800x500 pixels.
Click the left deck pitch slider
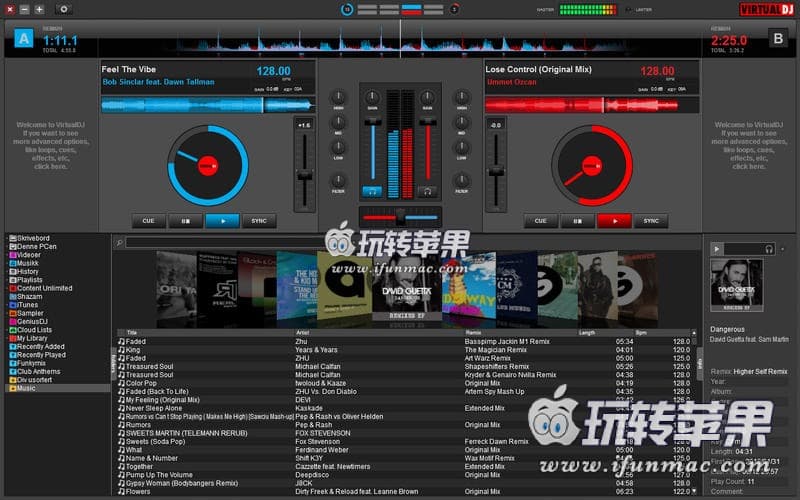click(305, 175)
